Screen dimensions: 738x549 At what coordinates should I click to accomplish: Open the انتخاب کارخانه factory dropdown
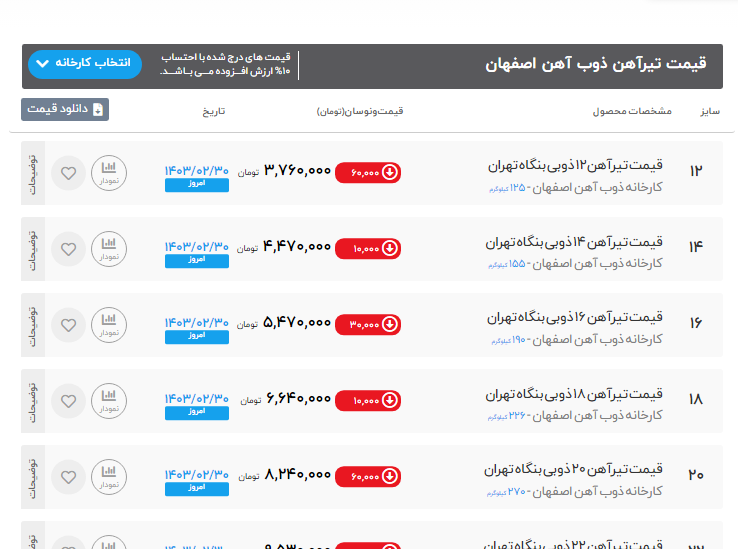(85, 64)
